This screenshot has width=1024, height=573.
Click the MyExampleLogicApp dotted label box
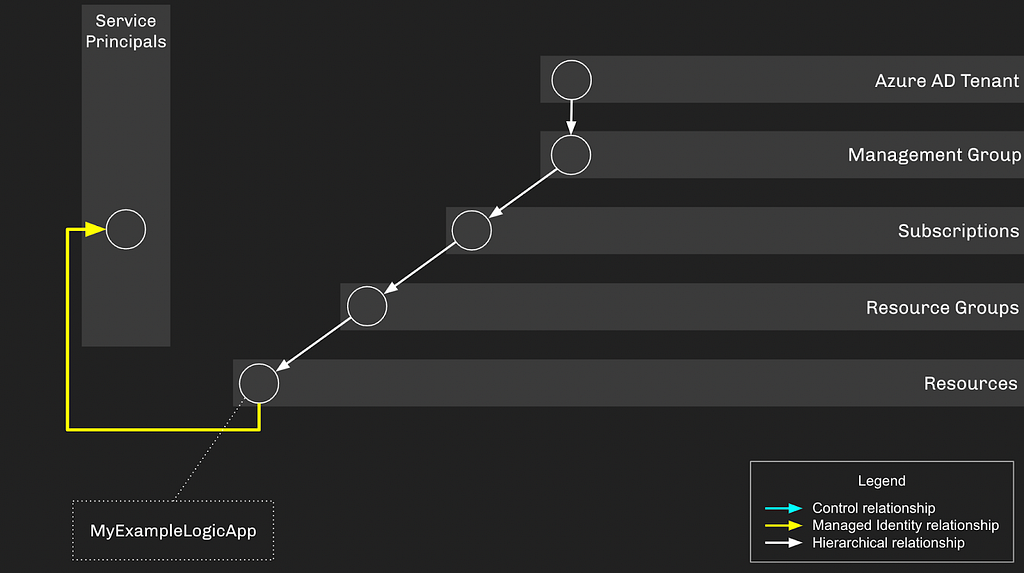pos(173,531)
